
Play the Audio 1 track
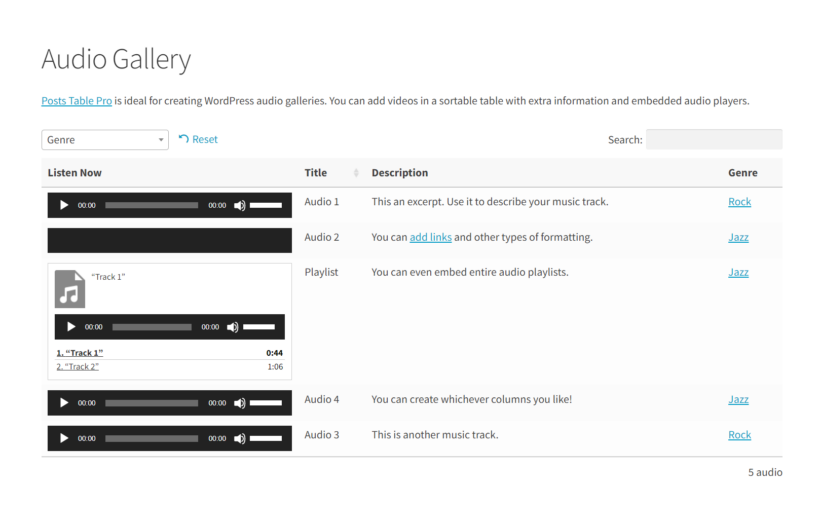tap(65, 205)
